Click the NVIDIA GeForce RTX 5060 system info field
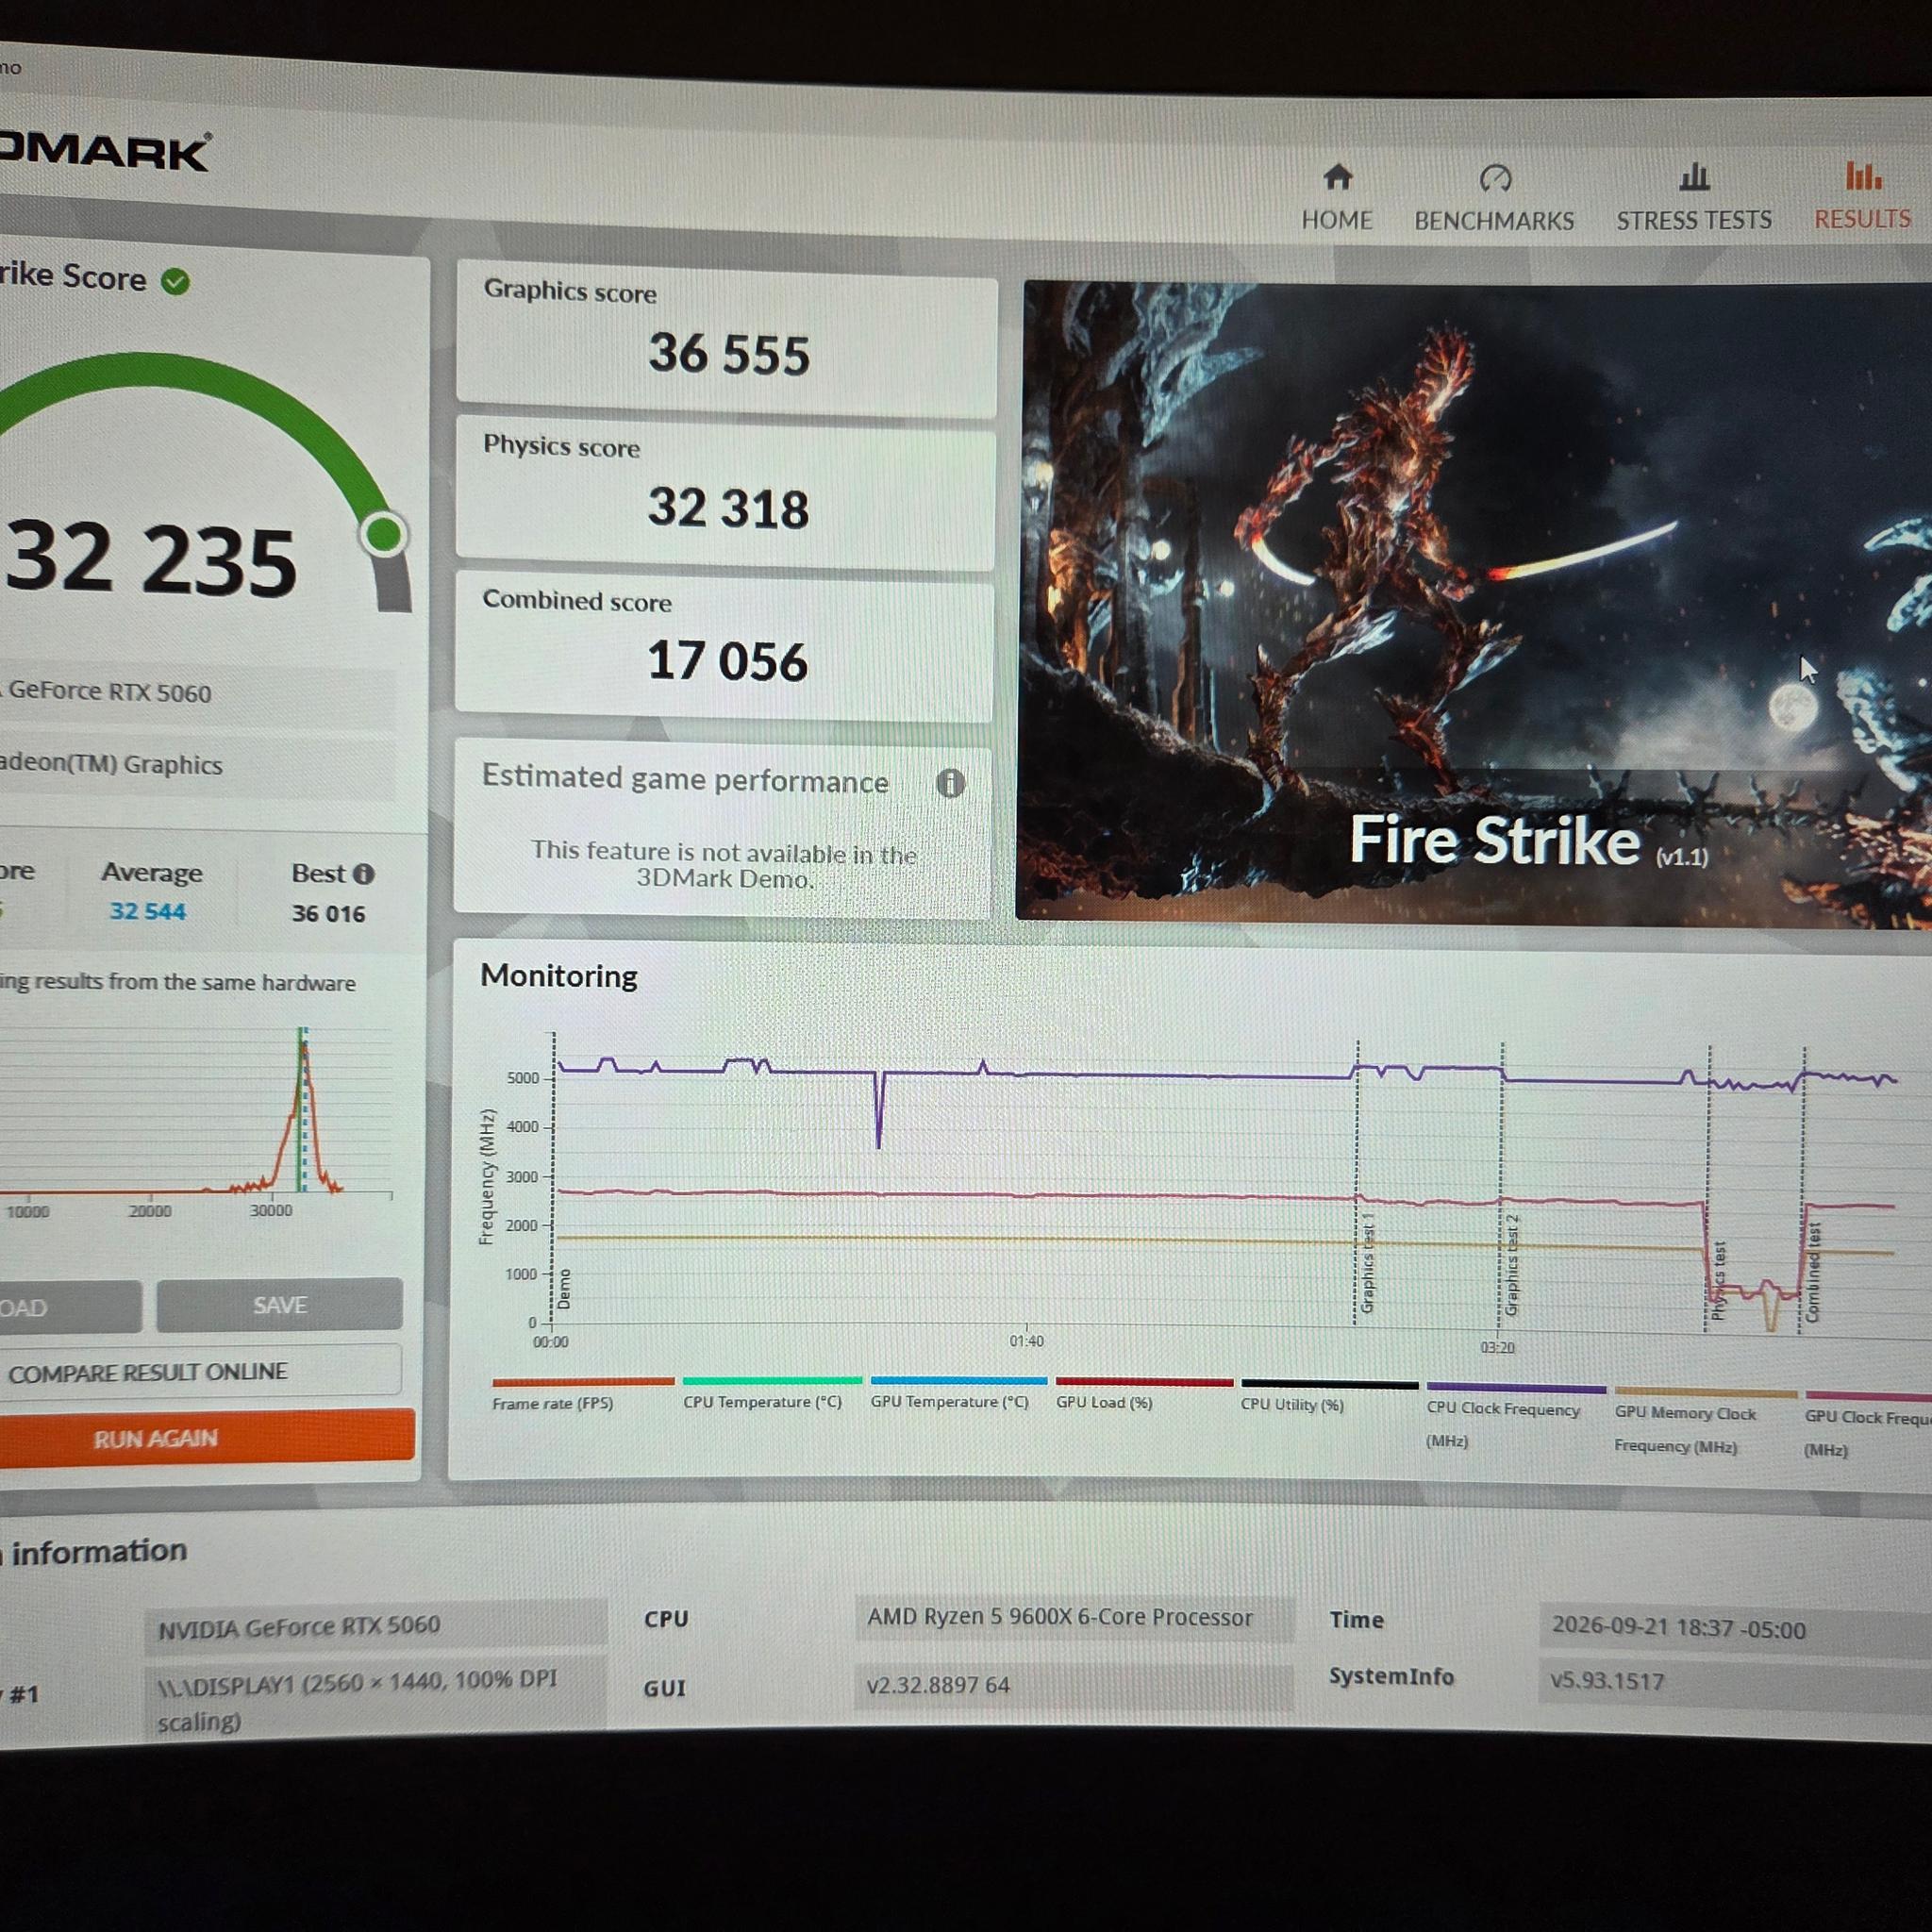Image resolution: width=1932 pixels, height=1932 pixels. pyautogui.click(x=375, y=1625)
